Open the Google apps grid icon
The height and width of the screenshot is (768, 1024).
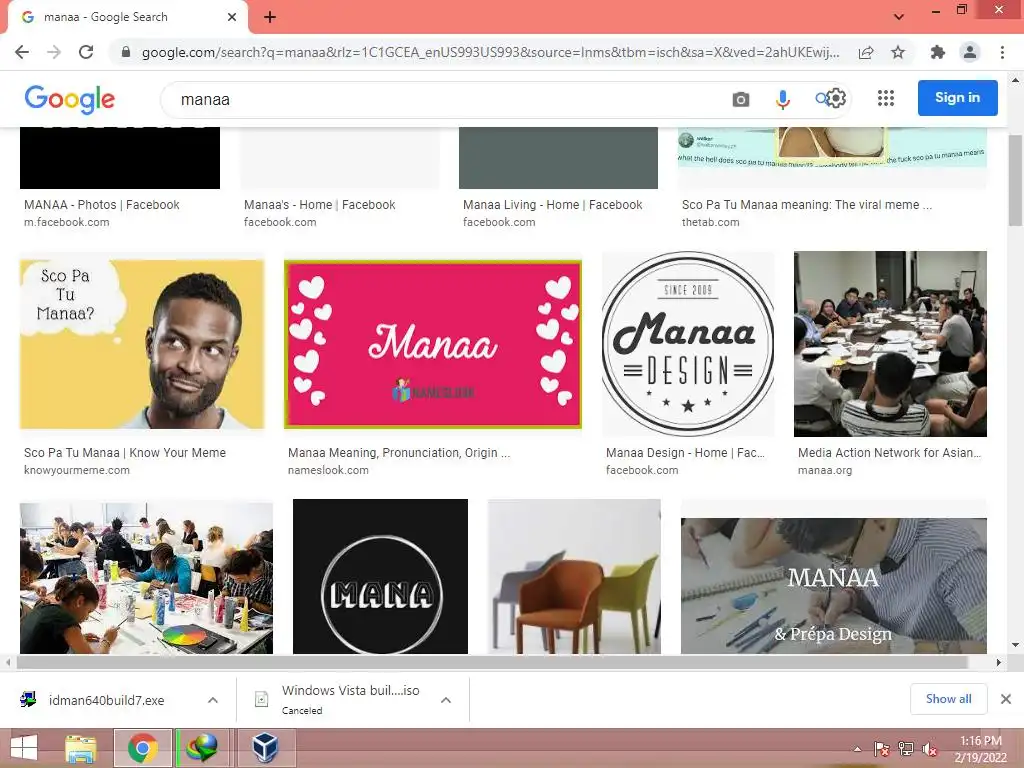click(x=886, y=98)
